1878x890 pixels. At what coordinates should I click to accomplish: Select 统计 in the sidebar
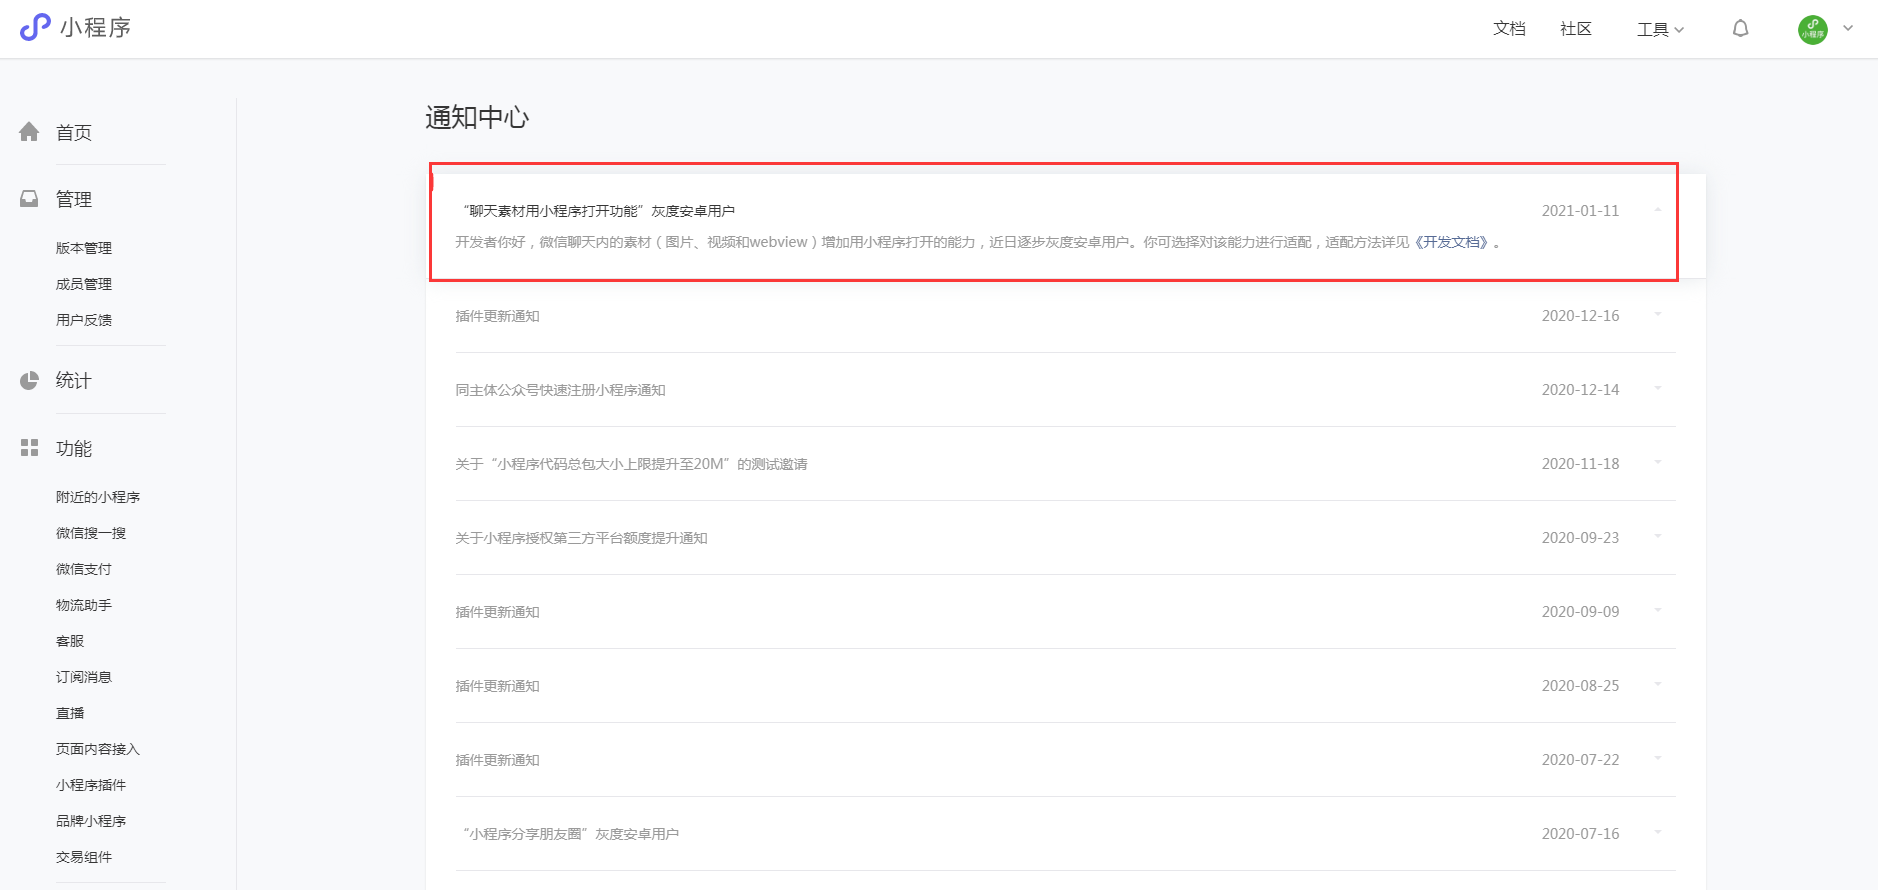point(74,380)
